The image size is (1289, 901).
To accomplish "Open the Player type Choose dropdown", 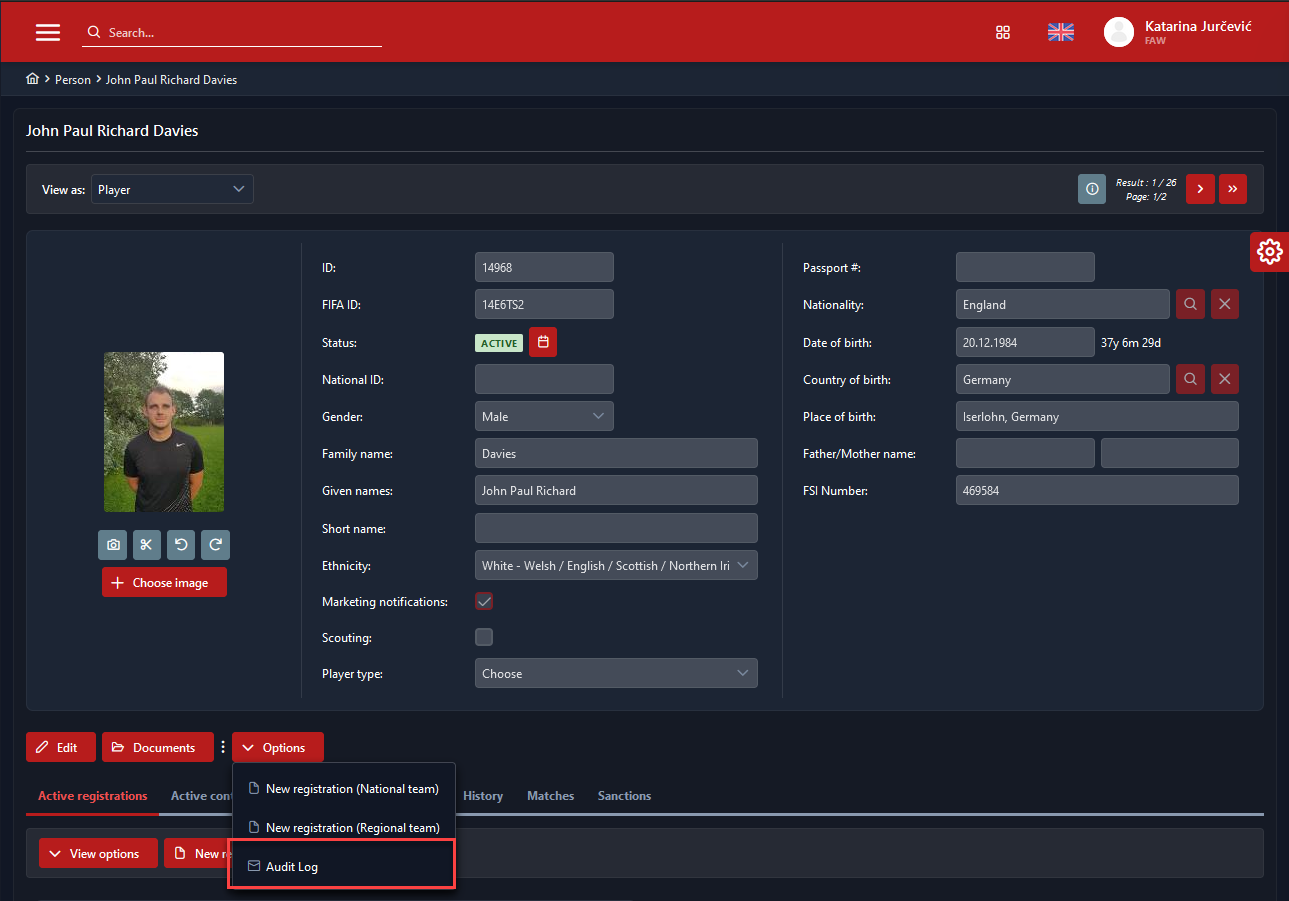I will 616,674.
